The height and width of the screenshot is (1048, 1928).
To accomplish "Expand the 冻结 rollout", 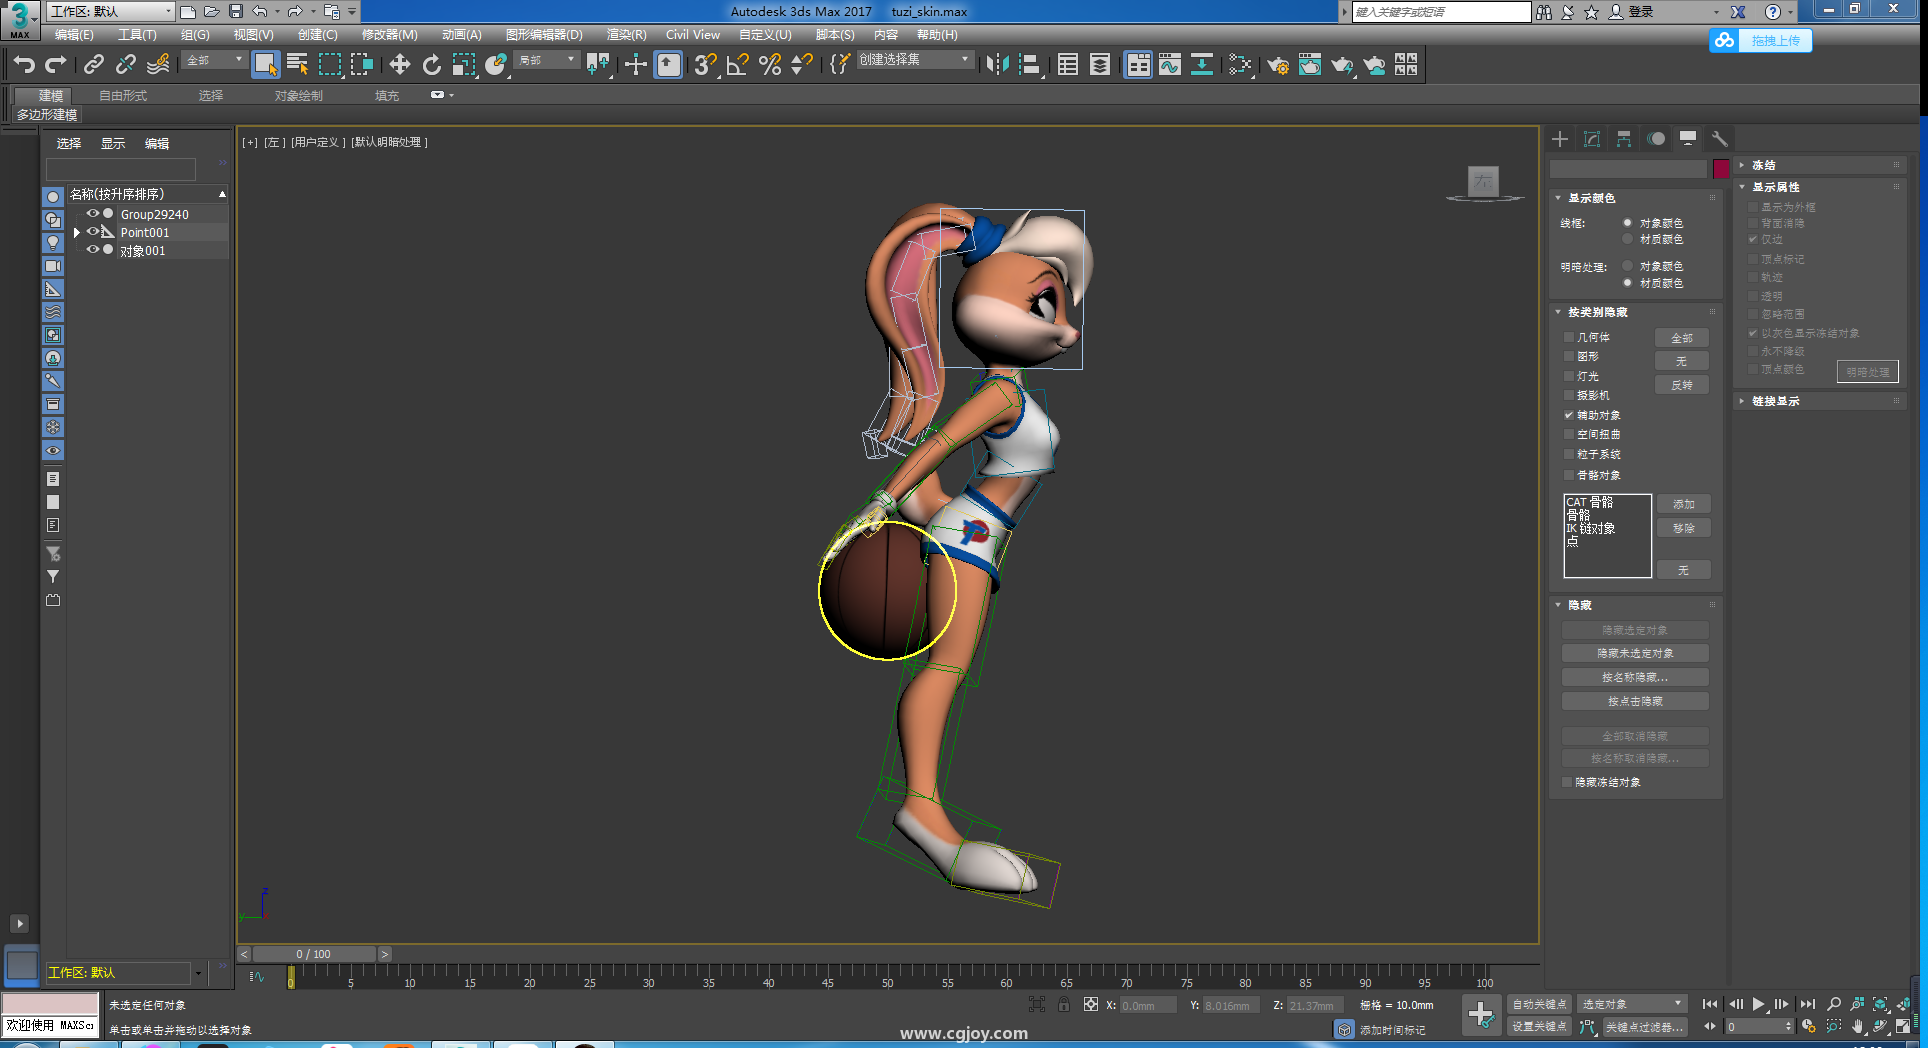I will click(x=1820, y=165).
